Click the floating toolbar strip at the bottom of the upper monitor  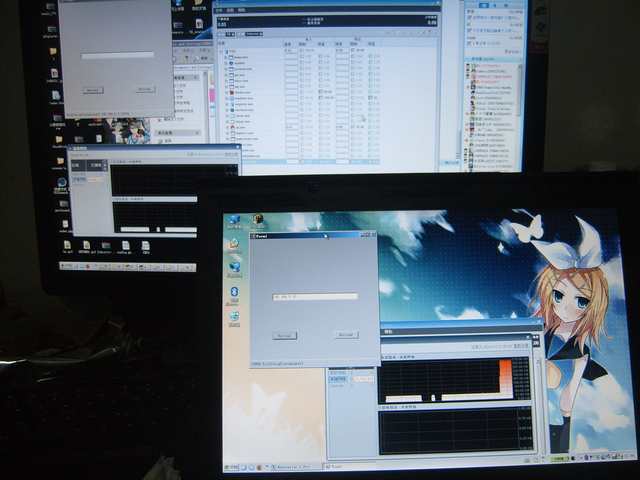point(128,267)
